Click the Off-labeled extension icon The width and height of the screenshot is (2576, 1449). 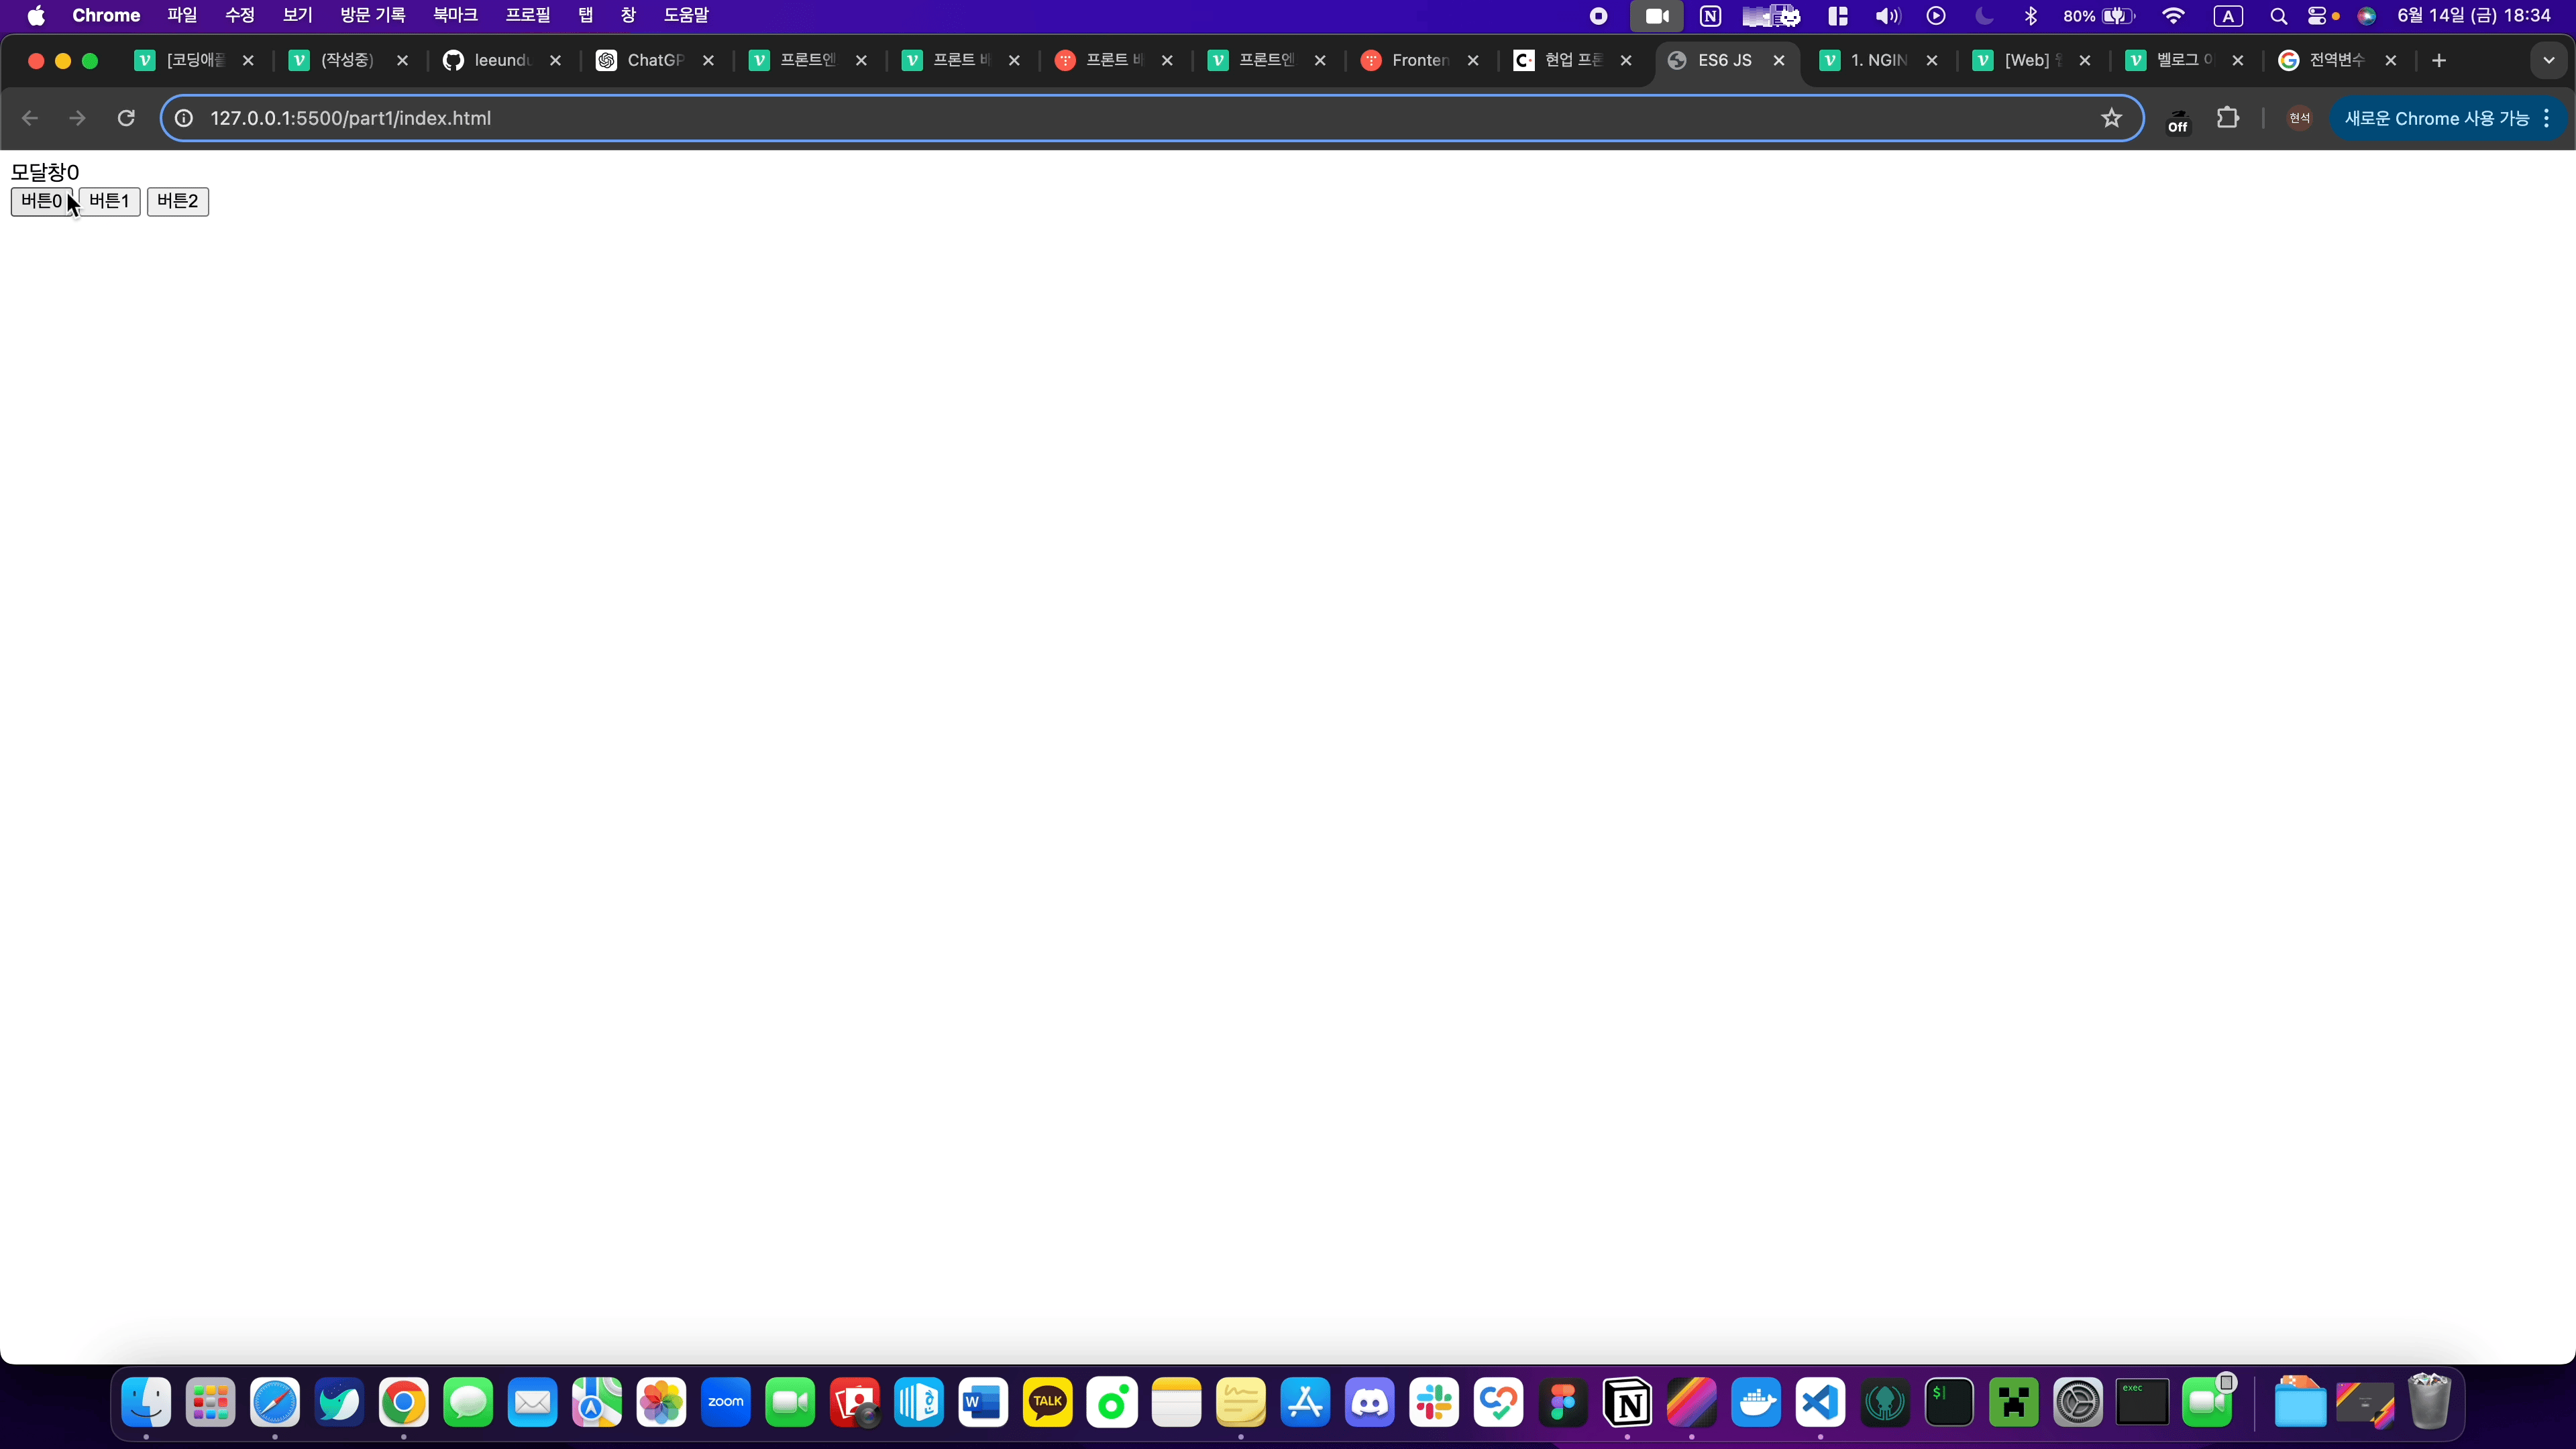2177,120
